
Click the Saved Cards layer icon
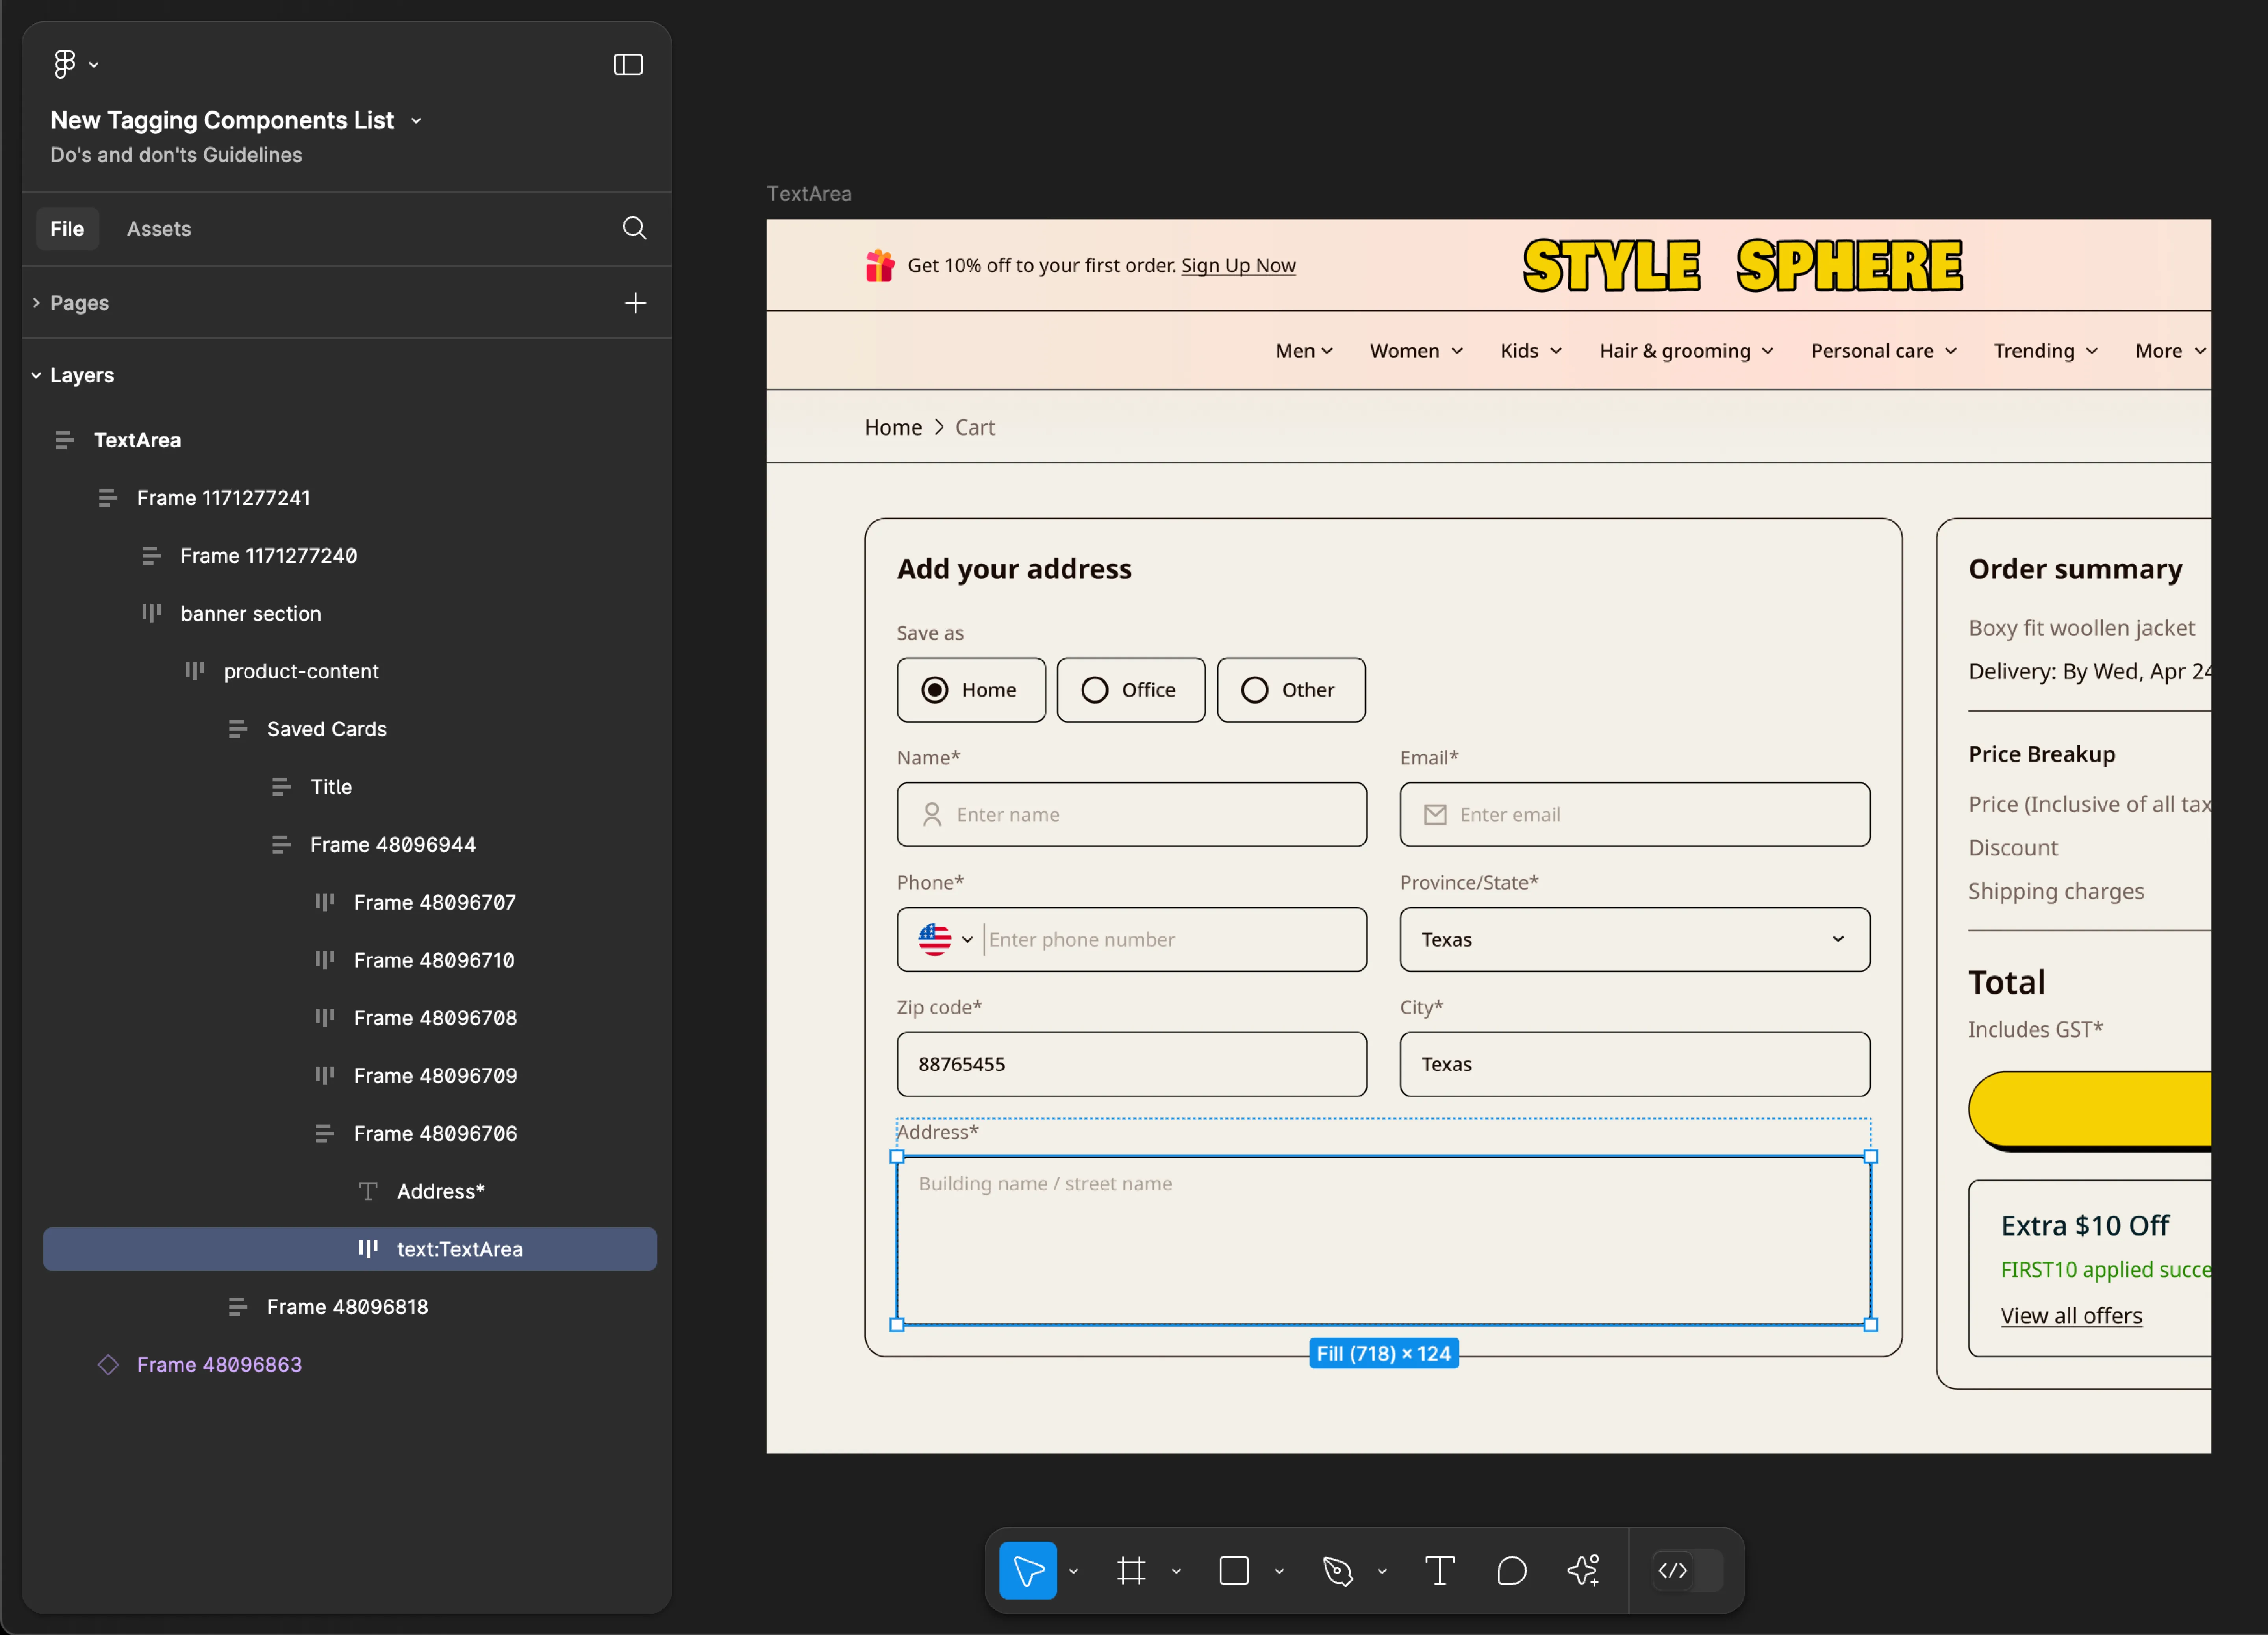237,729
